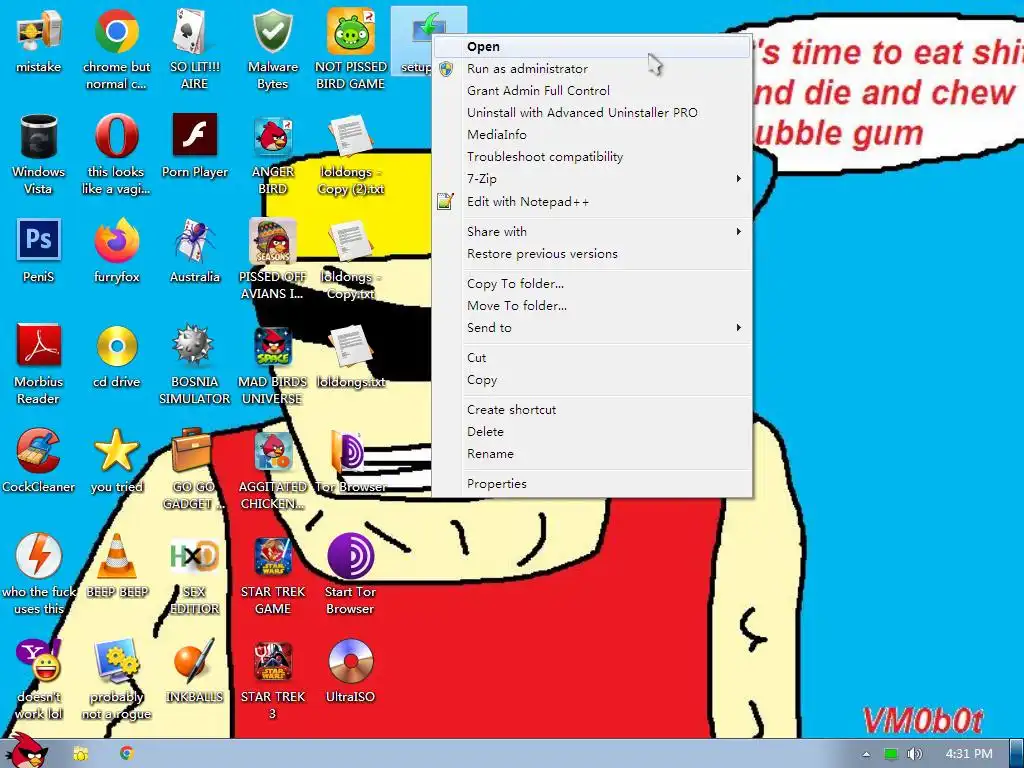This screenshot has height=768, width=1024.
Task: Select the Photoshop icon labeled 'PeniS'
Action: coord(39,251)
